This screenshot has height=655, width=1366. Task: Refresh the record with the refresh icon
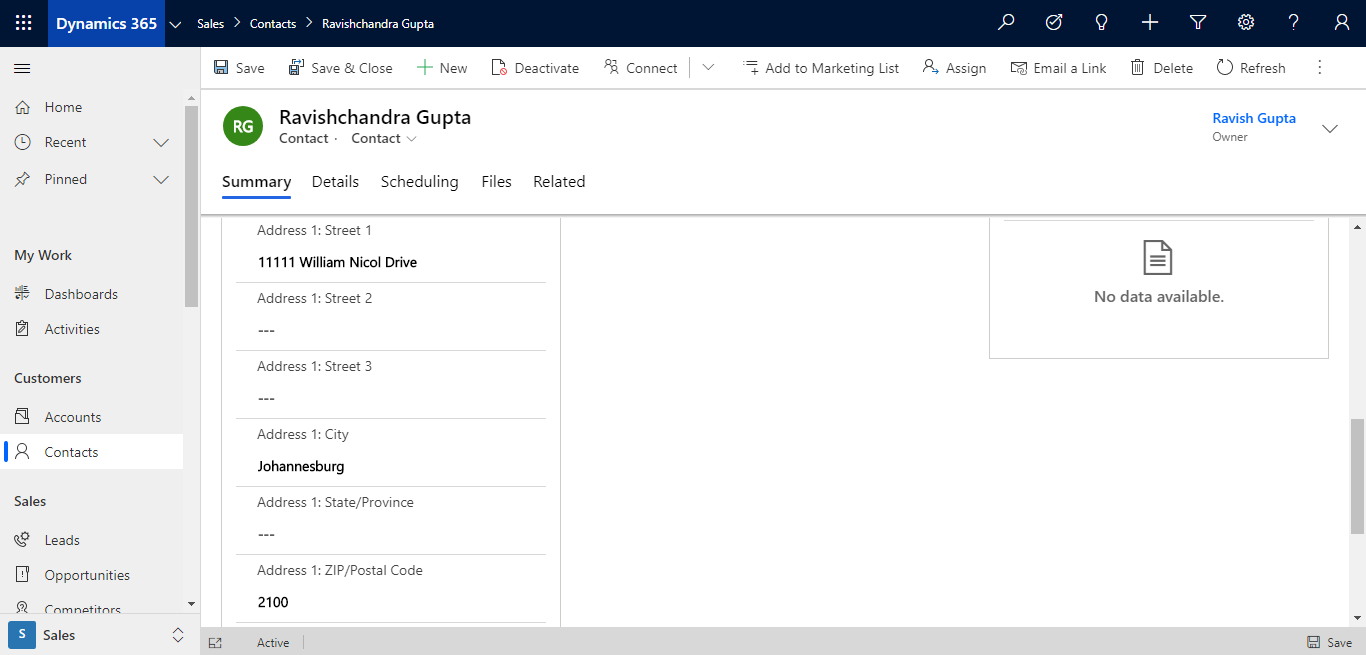[1251, 67]
